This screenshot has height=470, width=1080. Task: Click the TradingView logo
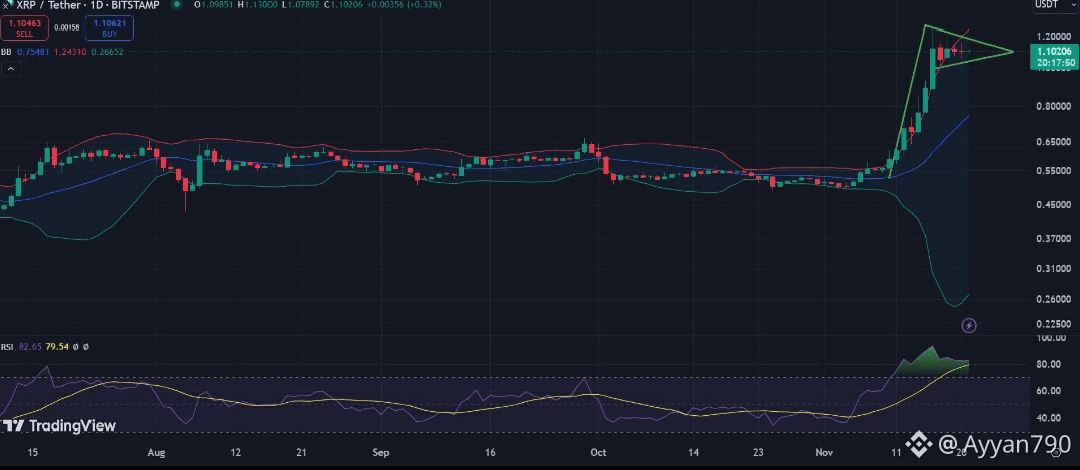59,425
